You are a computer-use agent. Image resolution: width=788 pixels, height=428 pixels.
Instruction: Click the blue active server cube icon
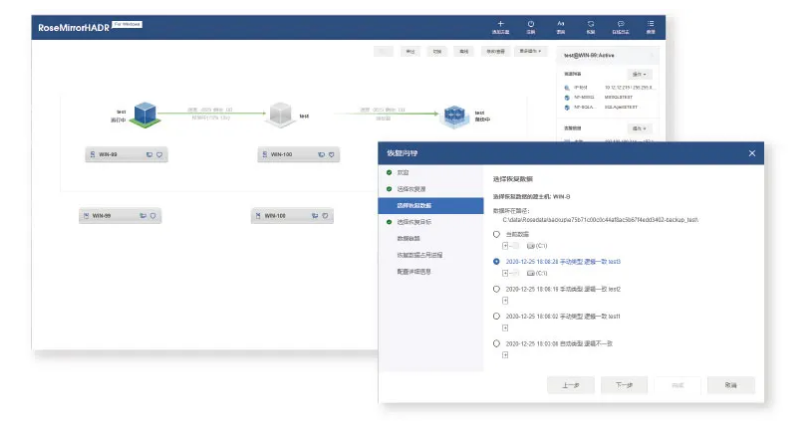coord(147,114)
